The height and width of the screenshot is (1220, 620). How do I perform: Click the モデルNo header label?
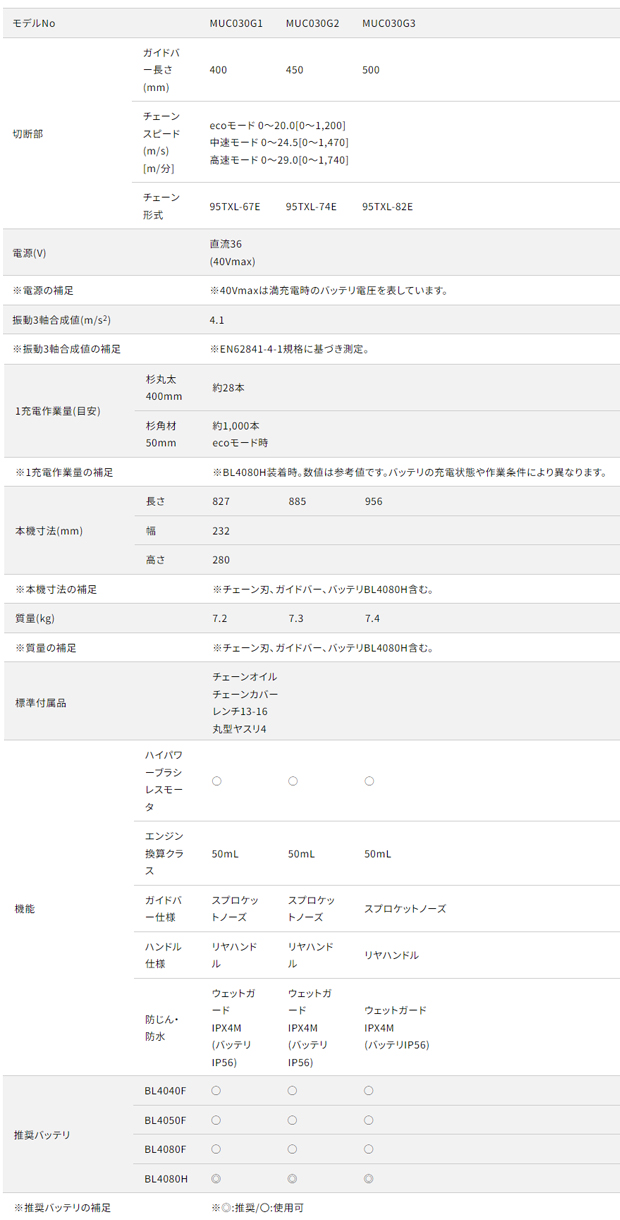(34, 22)
